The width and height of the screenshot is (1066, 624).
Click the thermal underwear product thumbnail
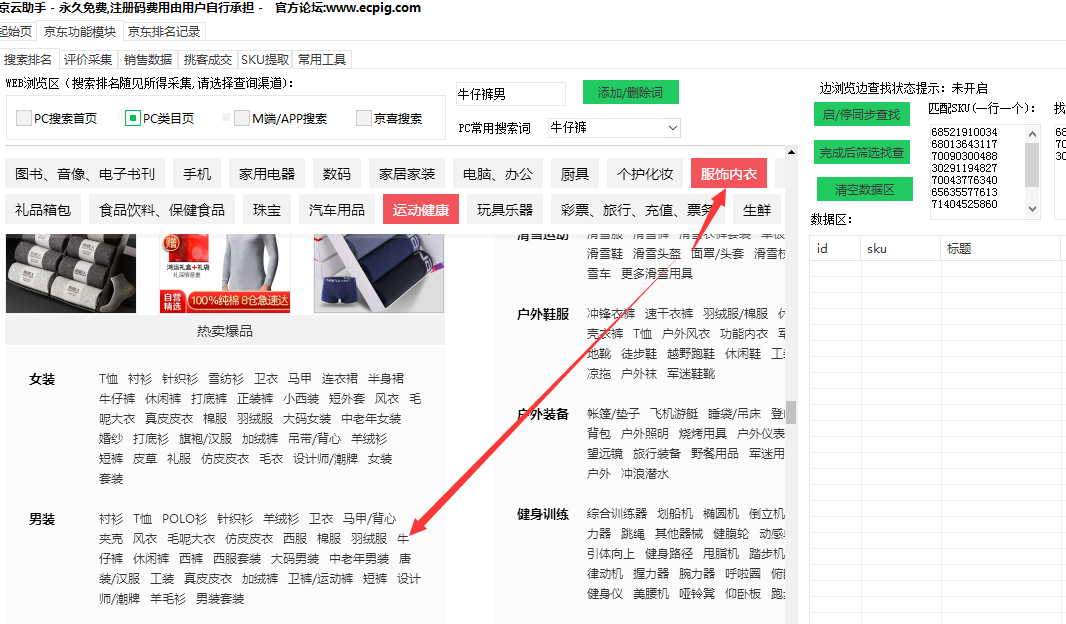(x=225, y=273)
